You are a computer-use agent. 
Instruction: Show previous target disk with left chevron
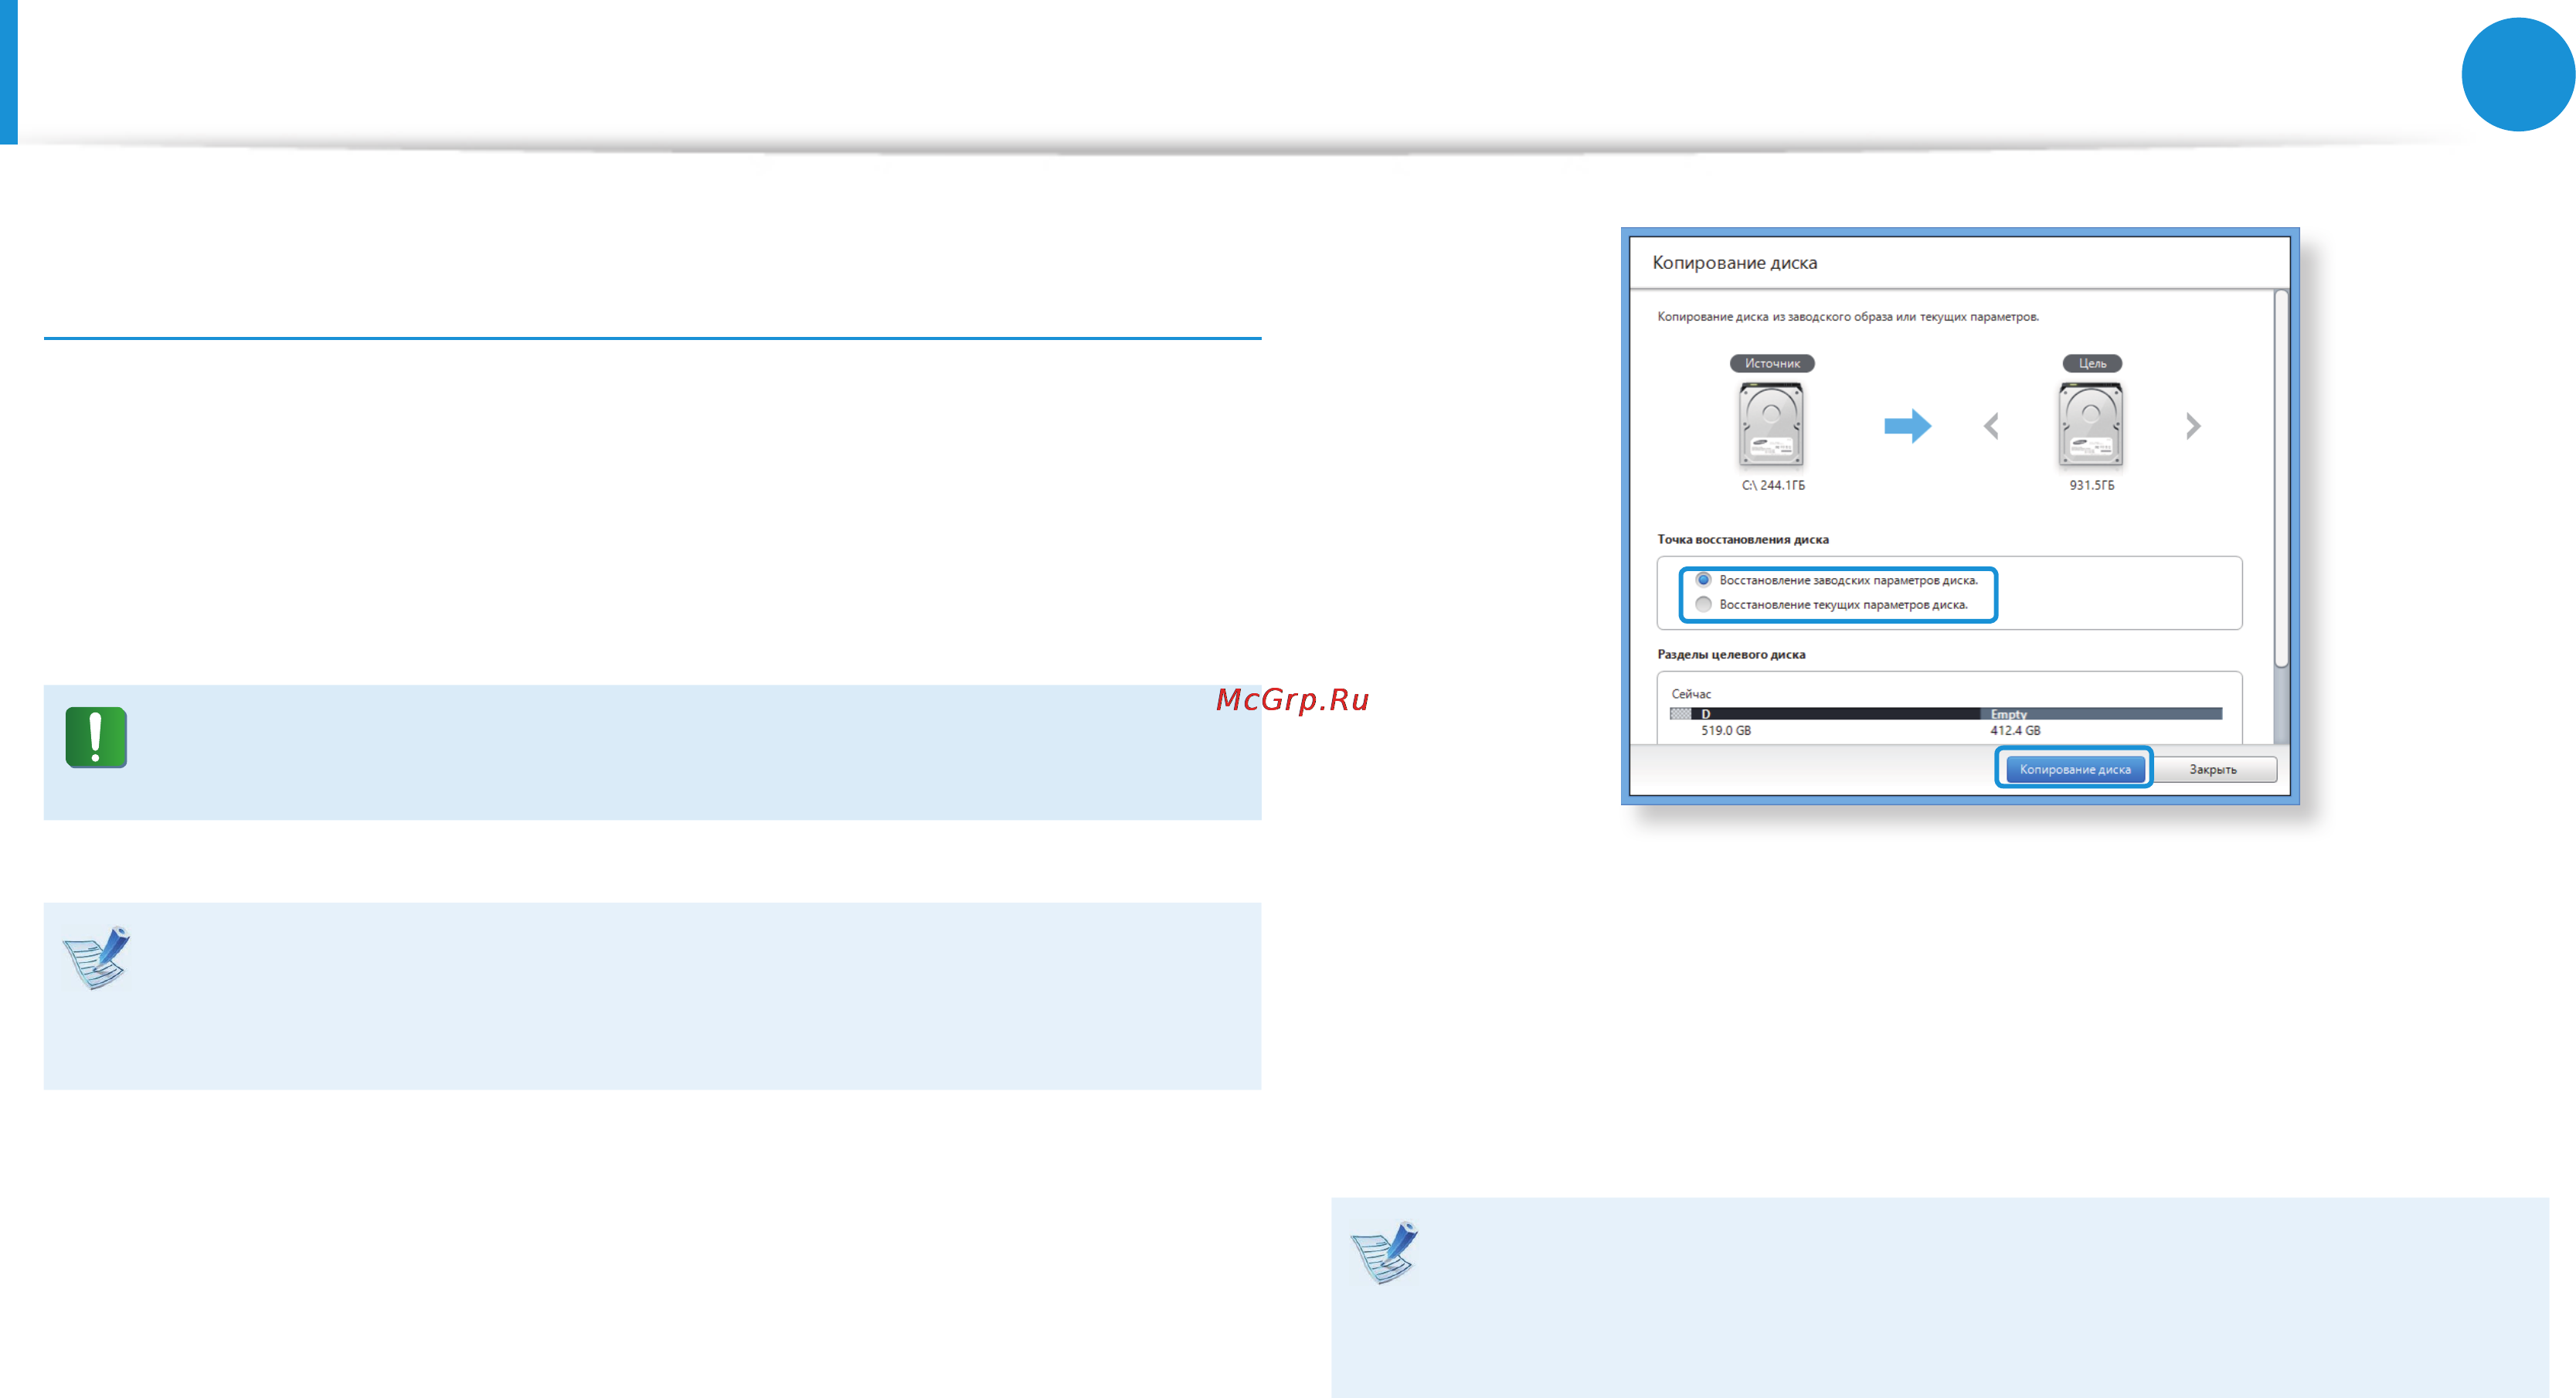[1991, 426]
